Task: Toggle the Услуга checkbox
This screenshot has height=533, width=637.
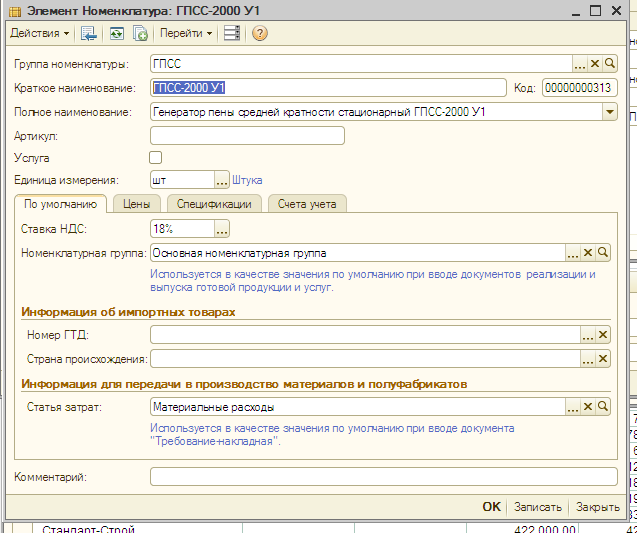Action: (x=156, y=158)
